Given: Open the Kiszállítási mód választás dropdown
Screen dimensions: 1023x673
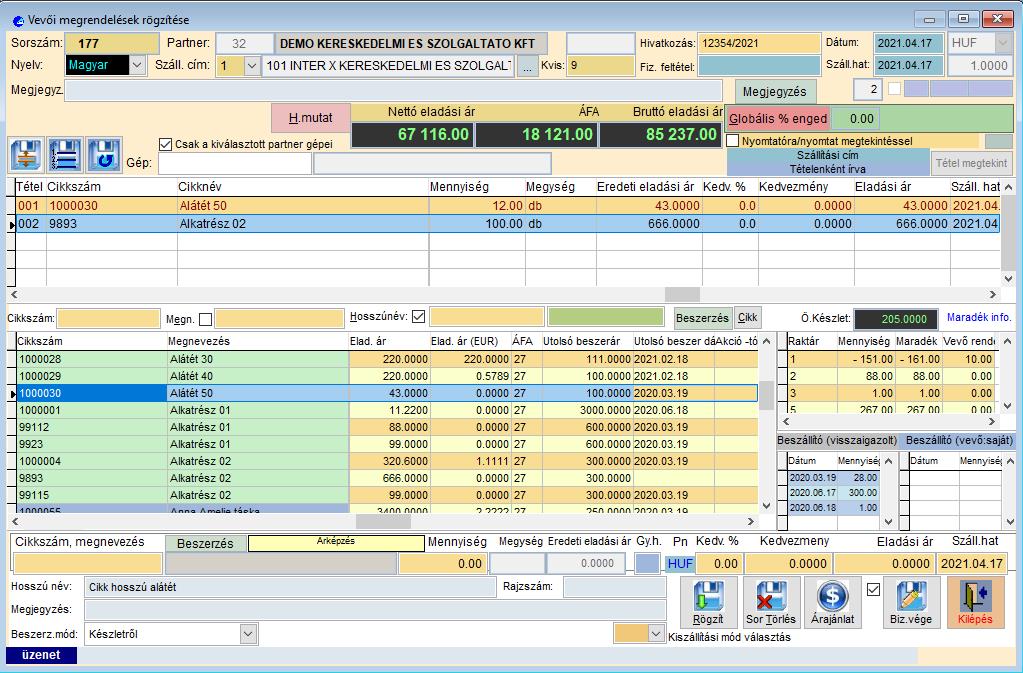Looking at the screenshot, I should [x=656, y=633].
